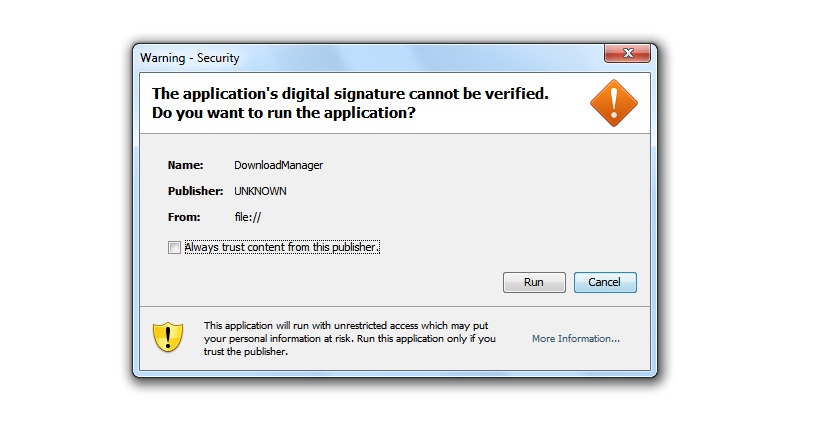
Task: Close the Warning - Security dialog
Action: (x=627, y=53)
